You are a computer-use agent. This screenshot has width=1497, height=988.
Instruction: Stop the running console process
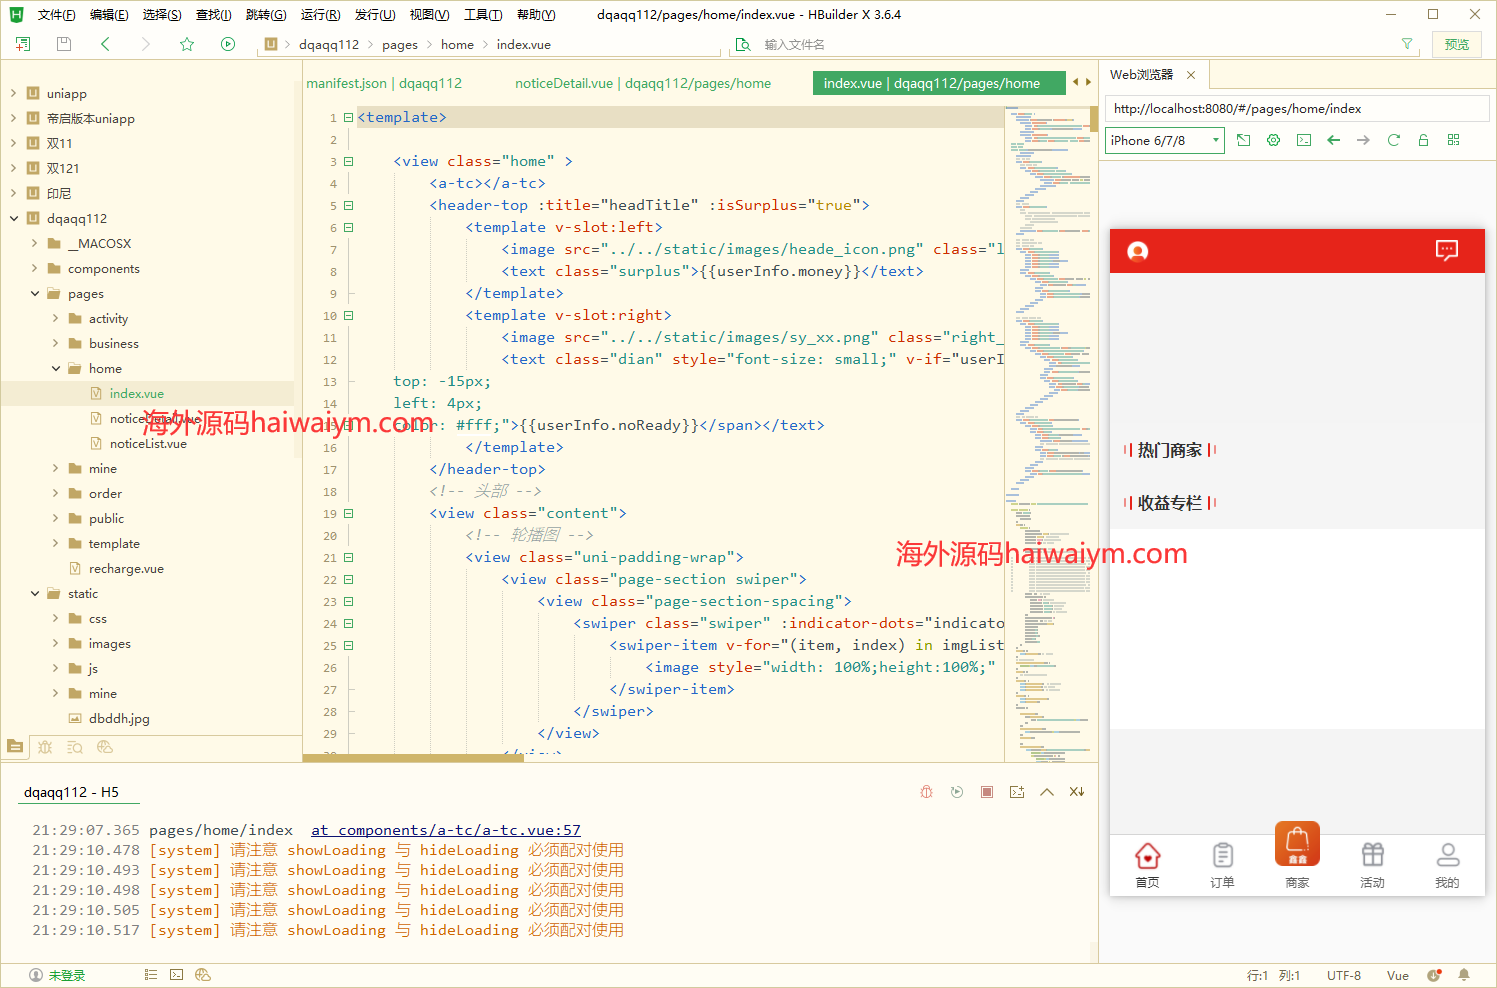(987, 792)
